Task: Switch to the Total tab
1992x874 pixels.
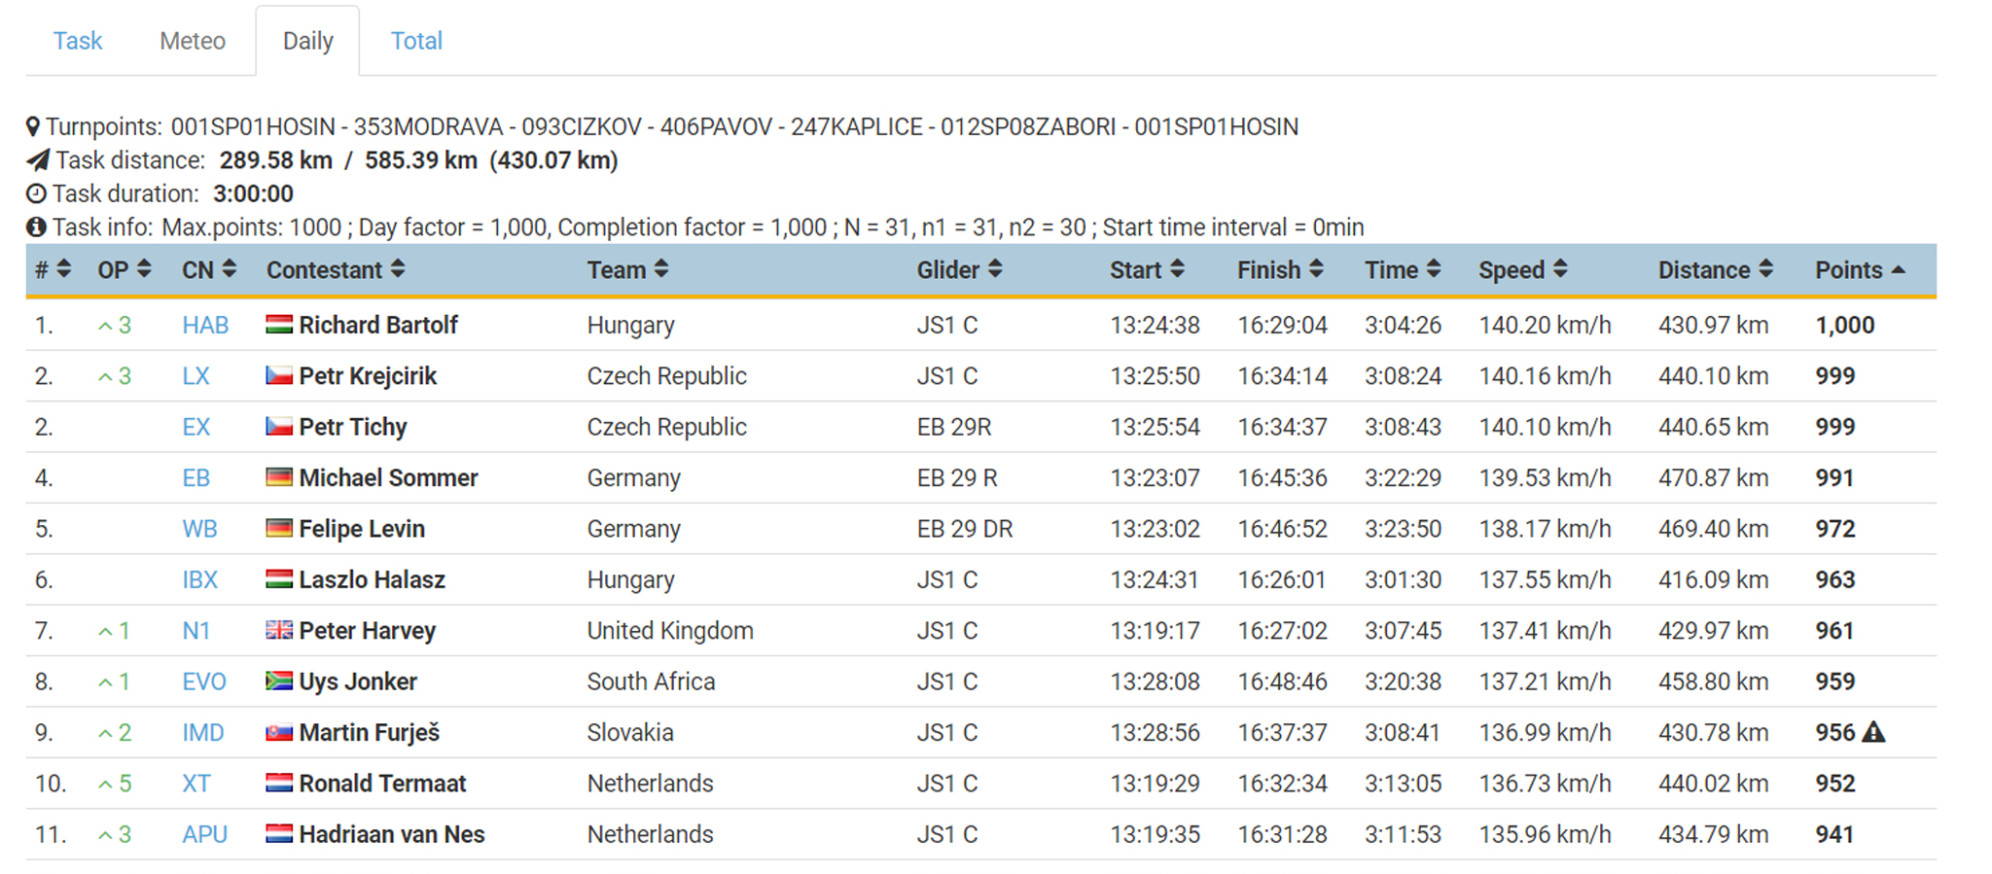Action: (416, 41)
